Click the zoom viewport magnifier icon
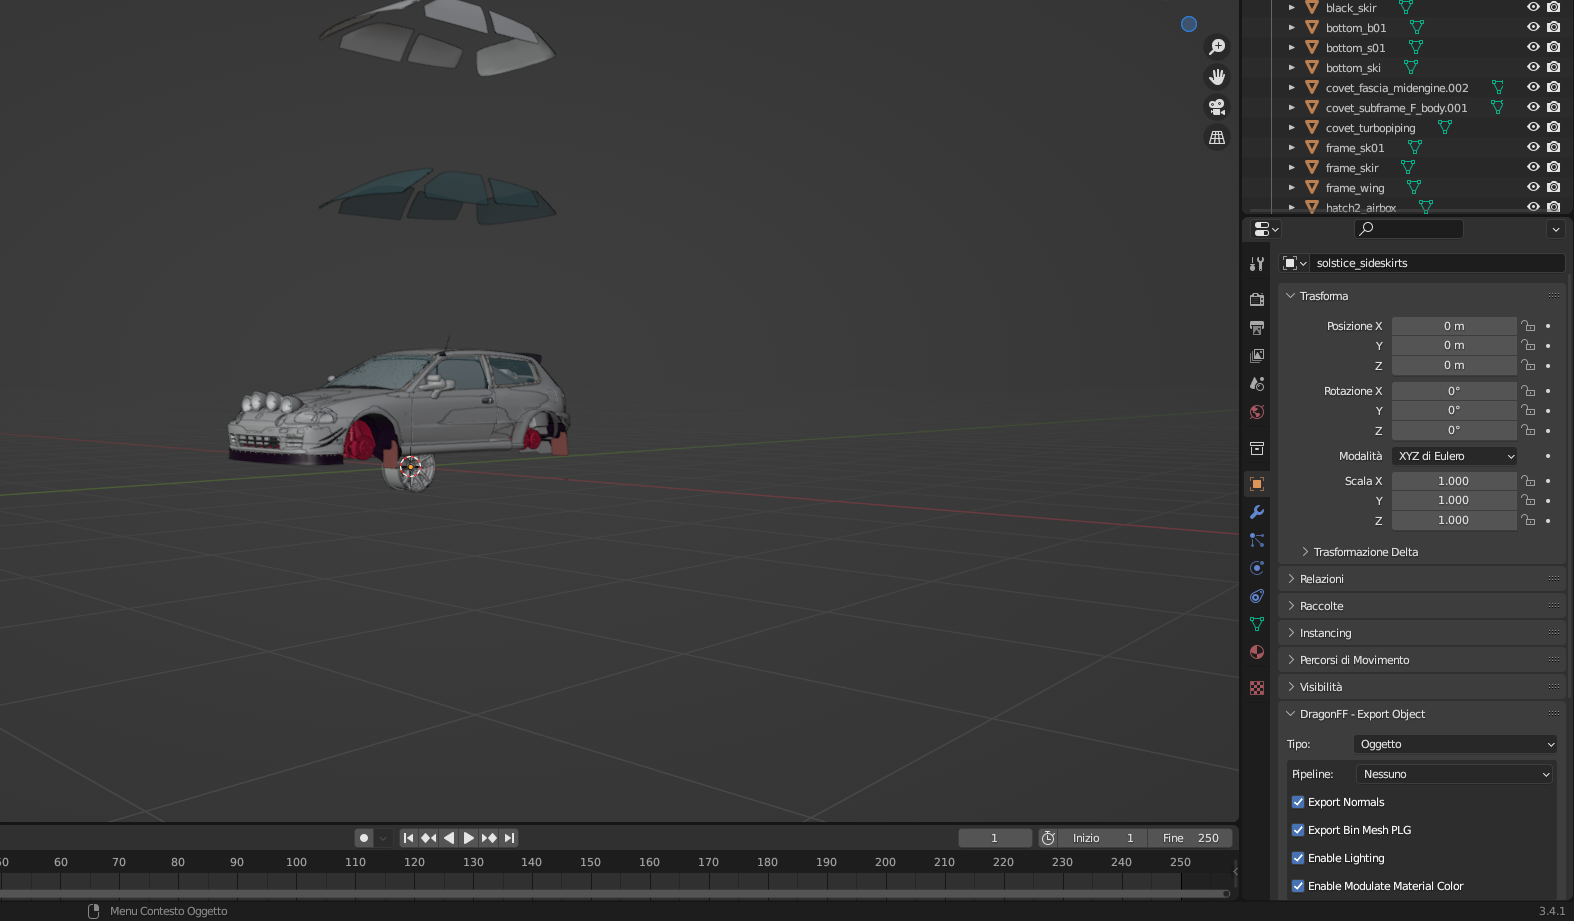Image resolution: width=1574 pixels, height=921 pixels. coord(1217,47)
